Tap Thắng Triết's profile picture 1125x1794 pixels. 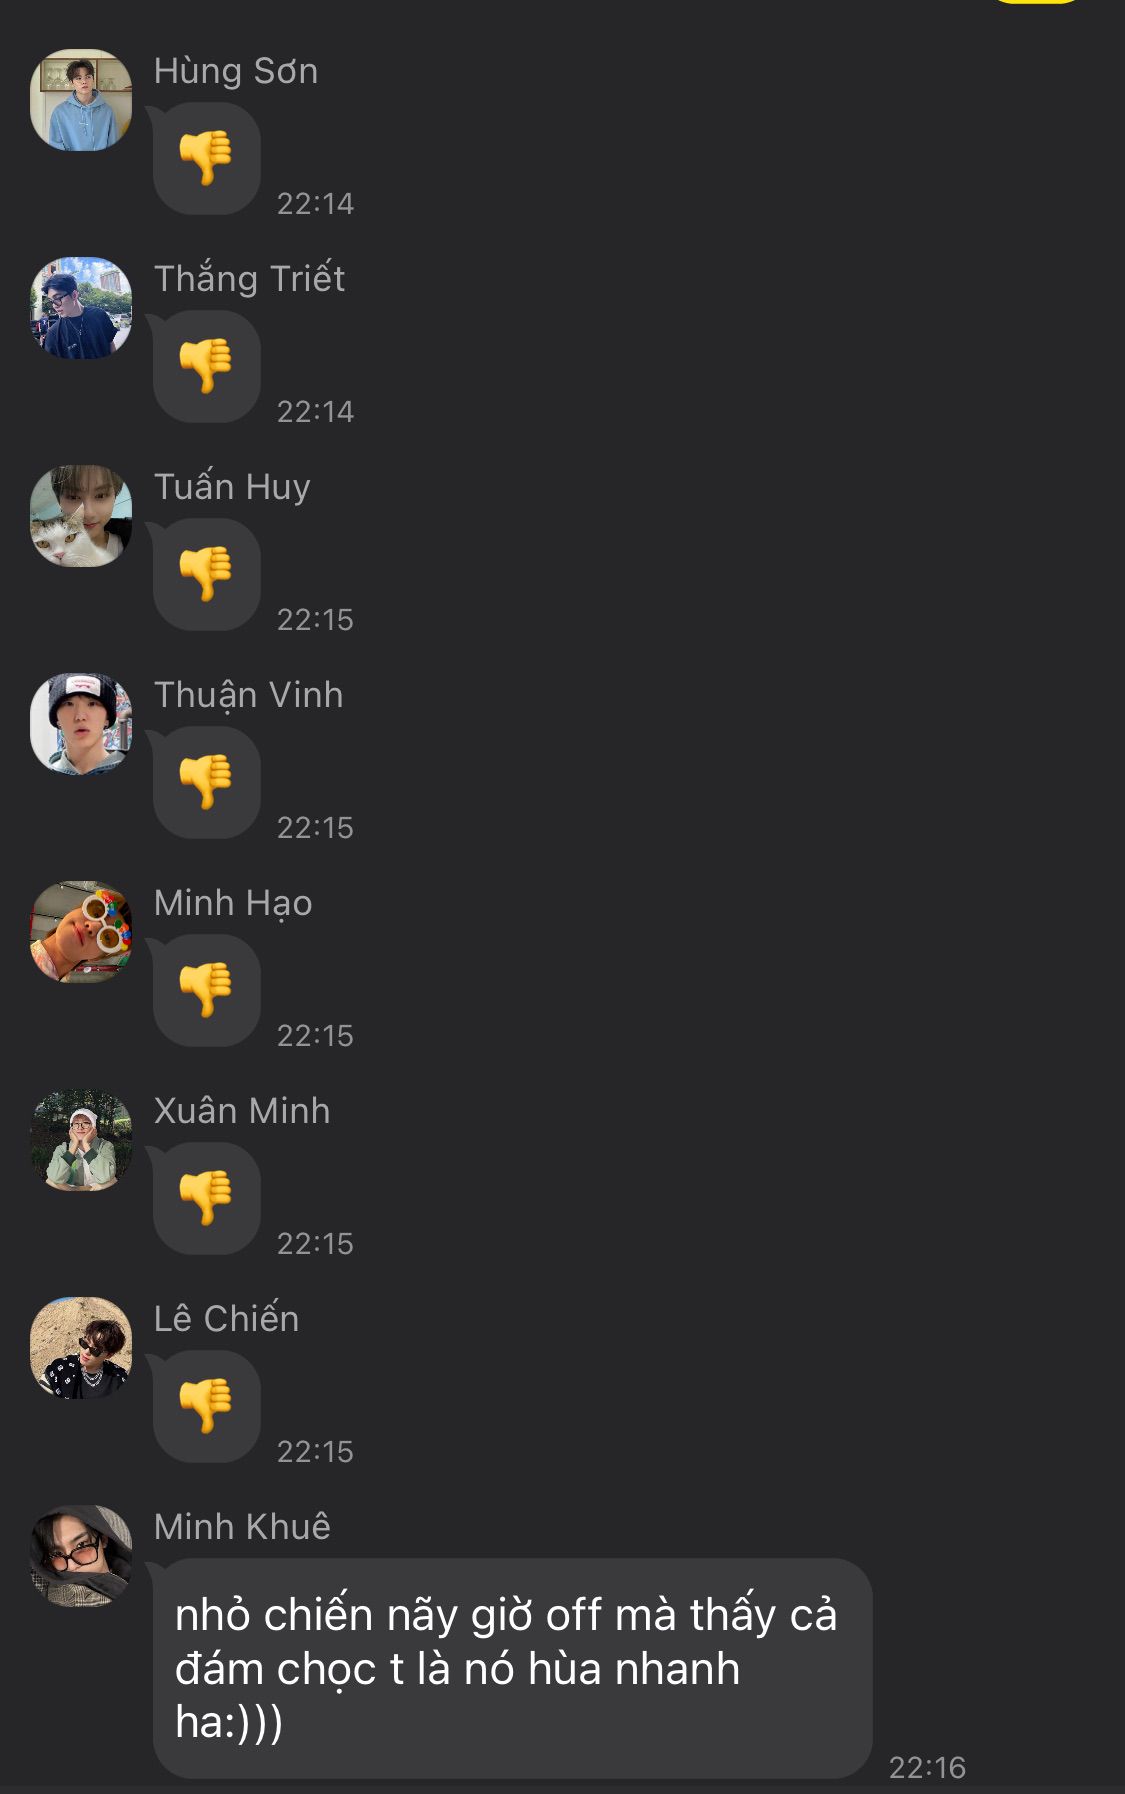click(81, 308)
